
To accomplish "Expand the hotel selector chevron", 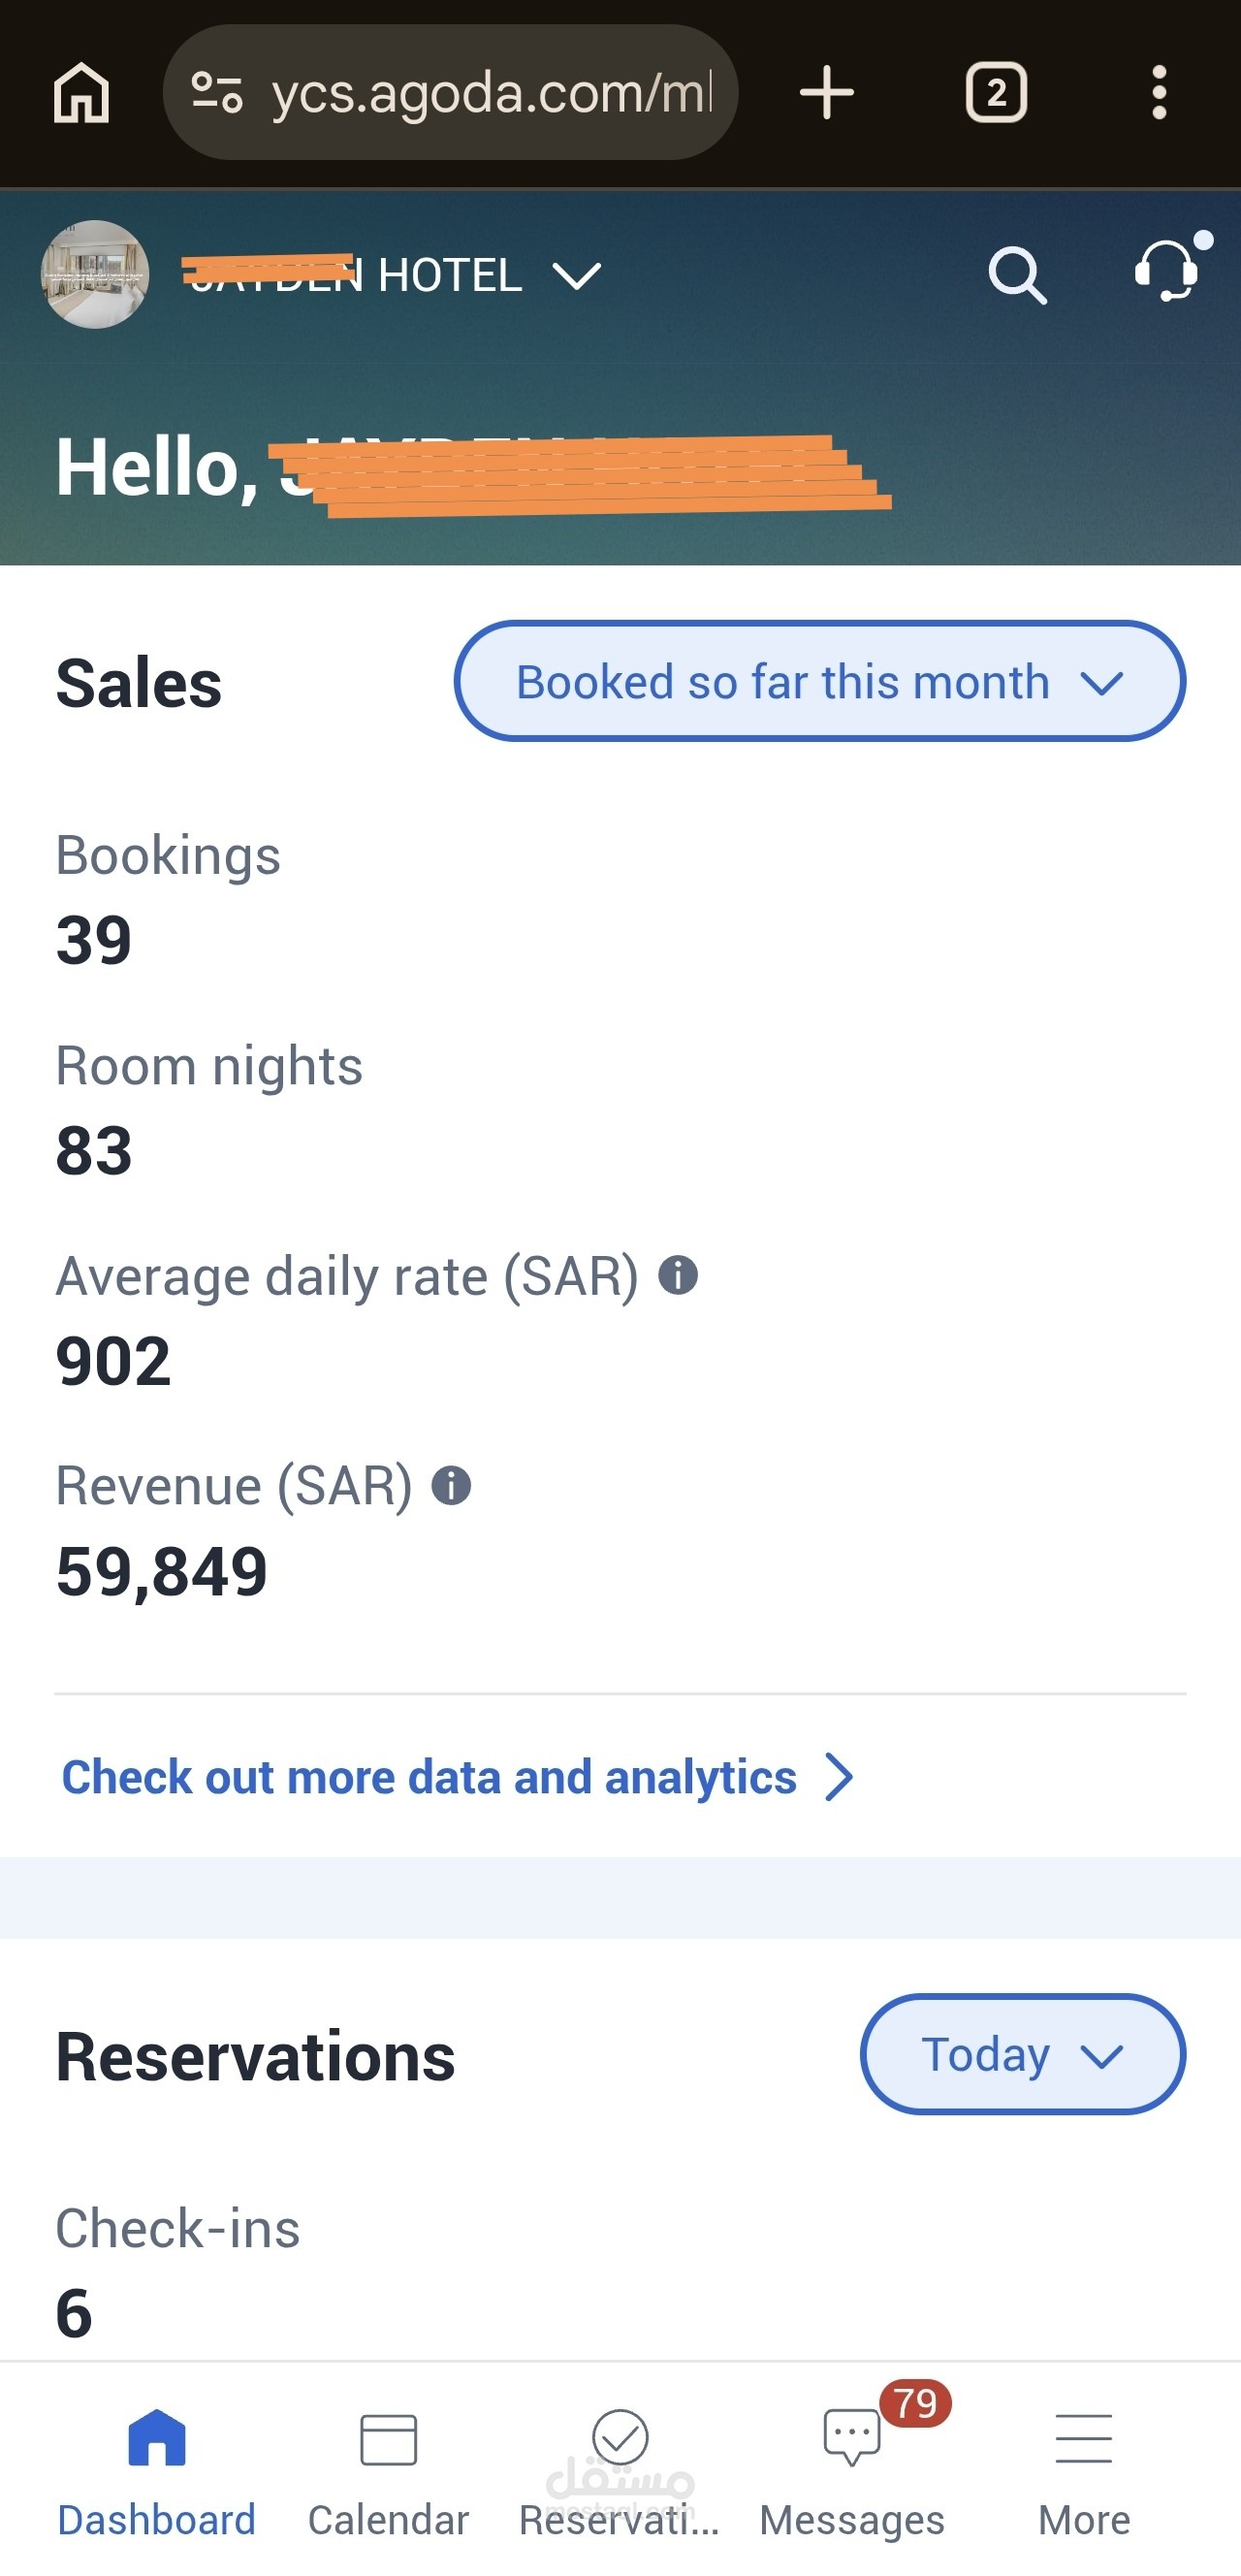I will 578,276.
